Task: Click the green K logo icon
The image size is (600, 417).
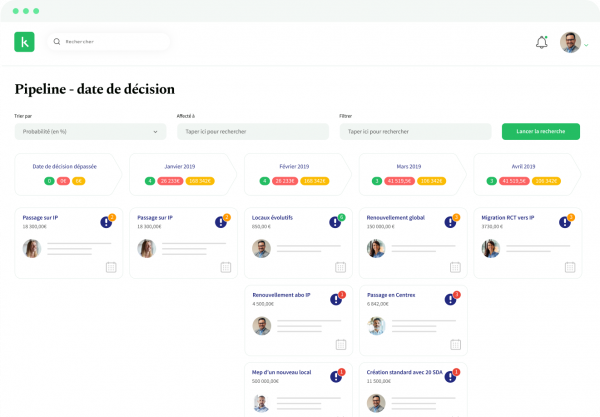Action: [x=24, y=42]
